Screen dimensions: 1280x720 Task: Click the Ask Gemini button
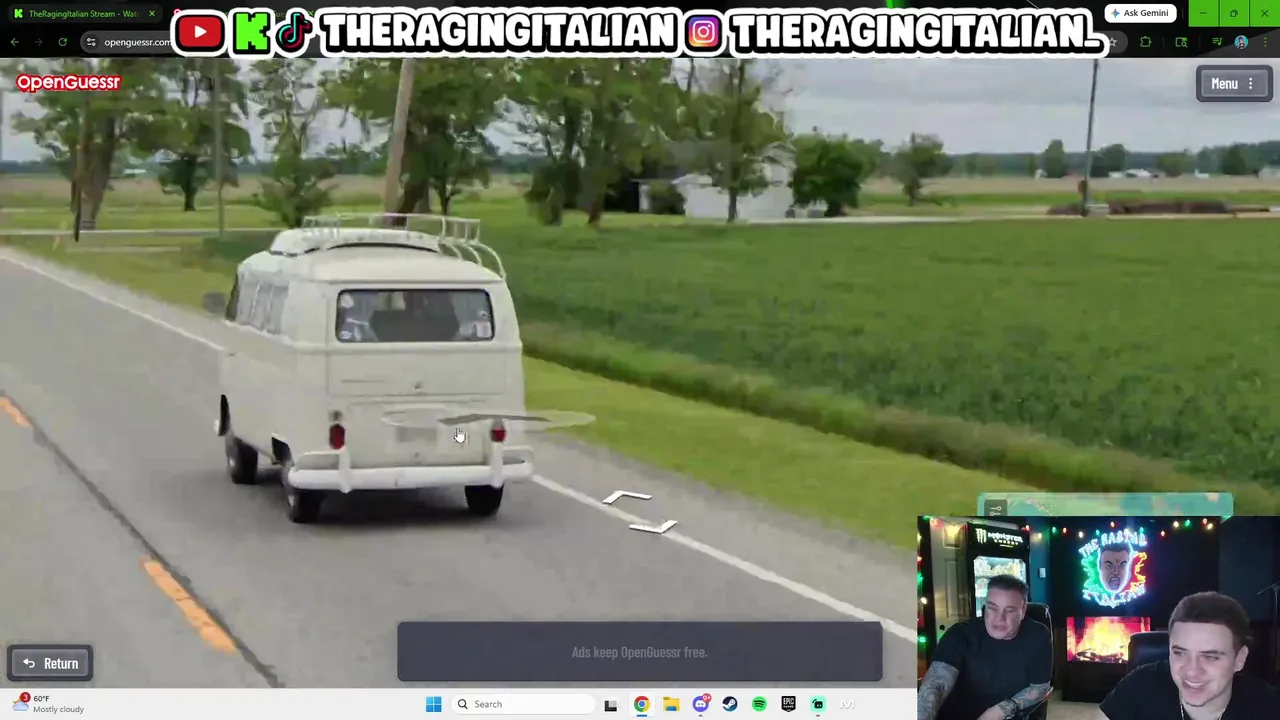coord(1140,13)
